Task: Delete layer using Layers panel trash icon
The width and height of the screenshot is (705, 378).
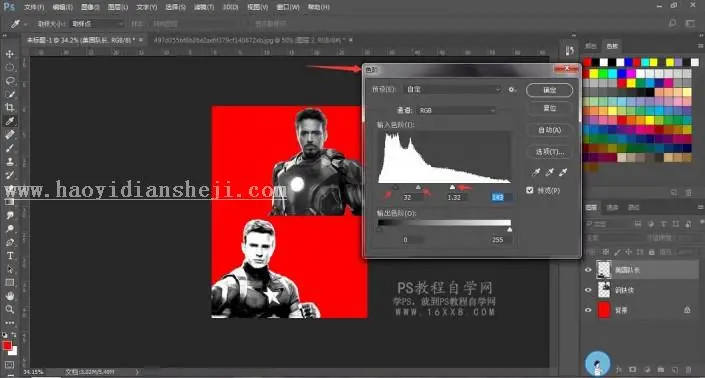Action: click(x=688, y=369)
